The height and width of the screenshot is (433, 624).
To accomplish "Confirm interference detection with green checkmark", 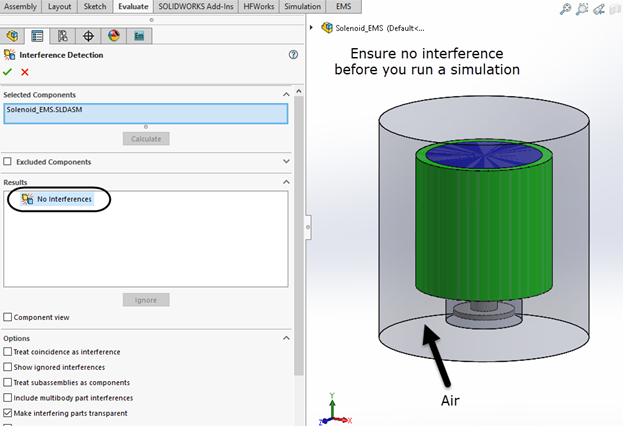I will click(8, 72).
